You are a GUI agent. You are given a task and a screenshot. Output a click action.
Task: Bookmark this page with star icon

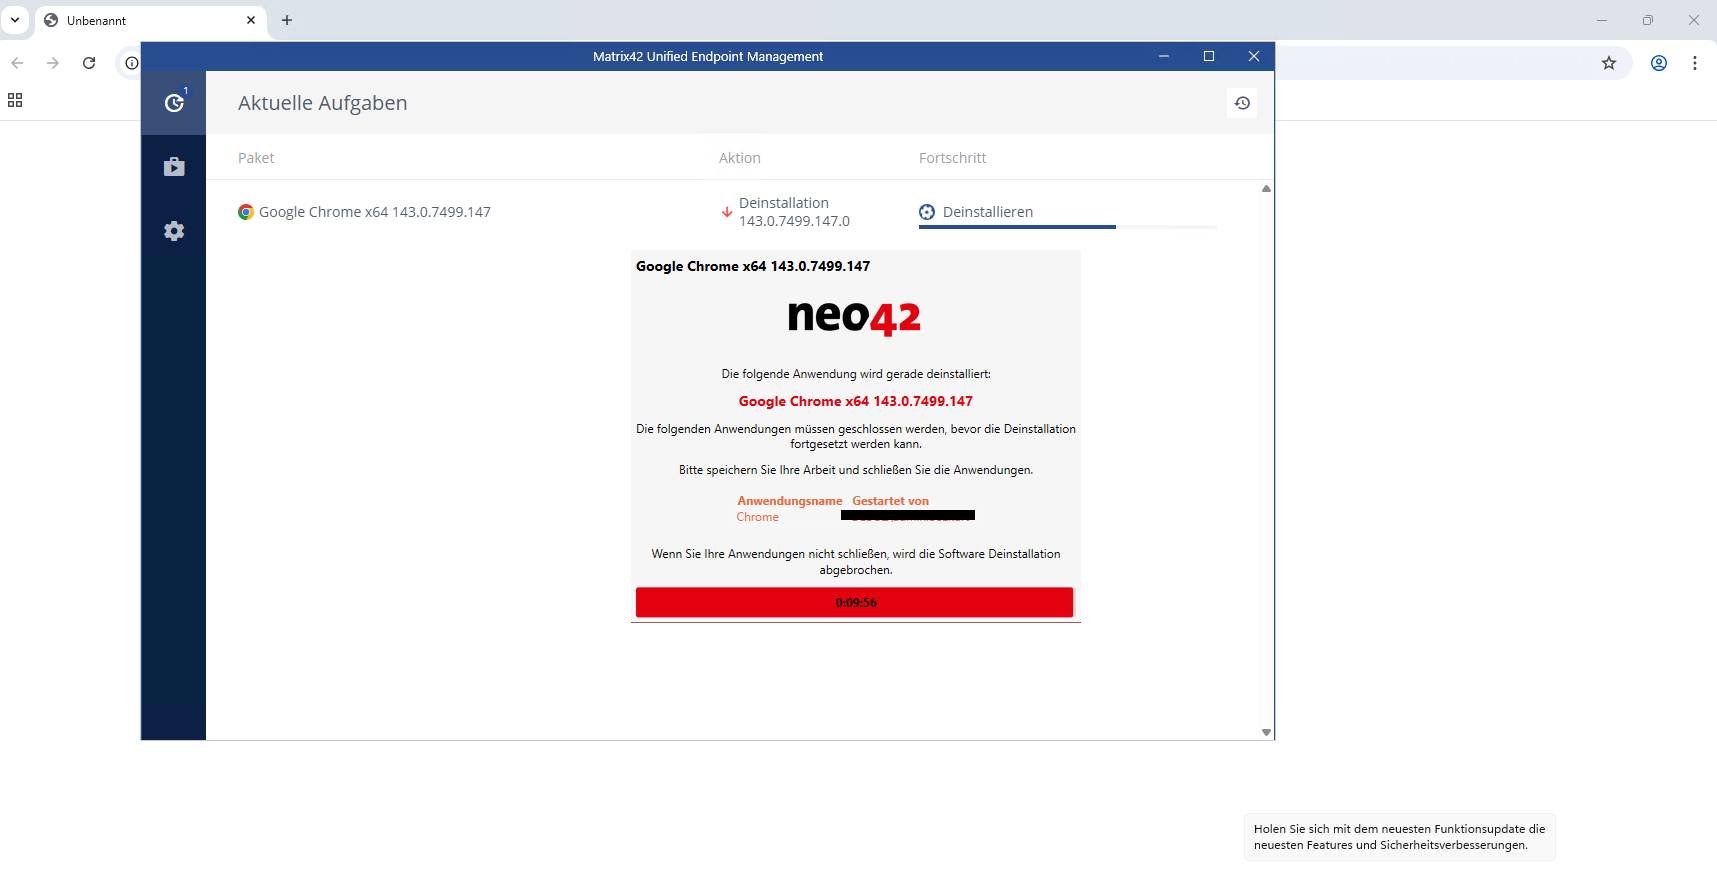click(1609, 63)
